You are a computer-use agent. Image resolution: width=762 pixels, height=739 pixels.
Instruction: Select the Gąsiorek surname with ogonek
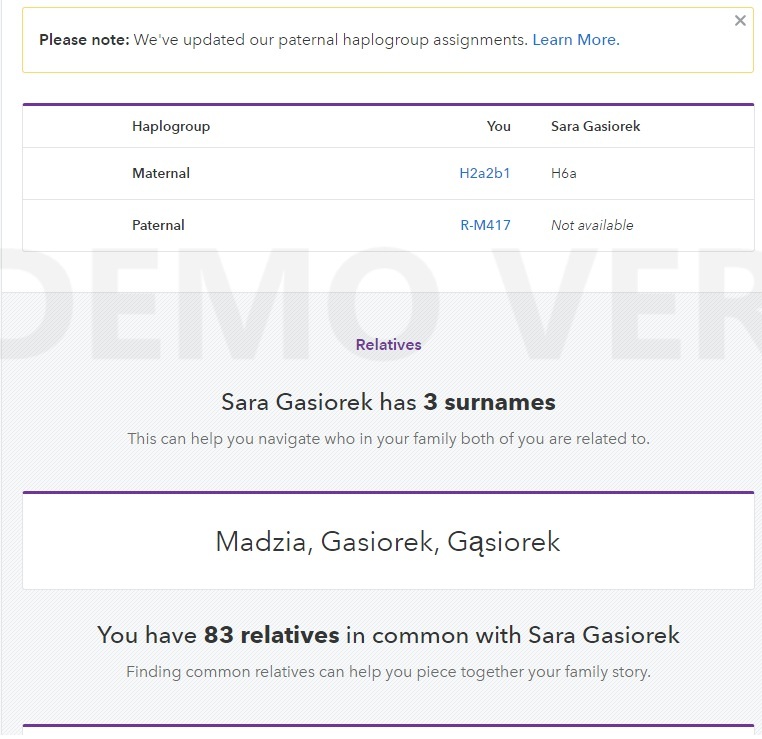point(503,542)
